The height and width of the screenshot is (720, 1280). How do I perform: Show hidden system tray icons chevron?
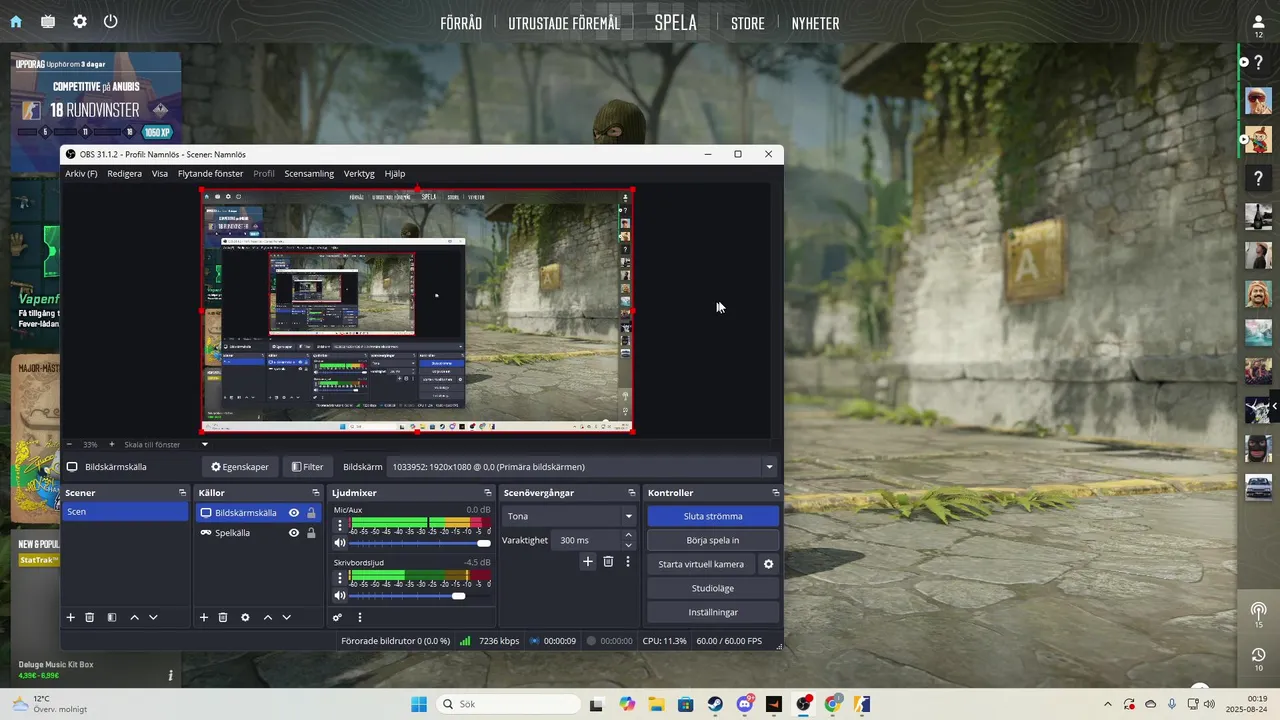tap(1107, 704)
